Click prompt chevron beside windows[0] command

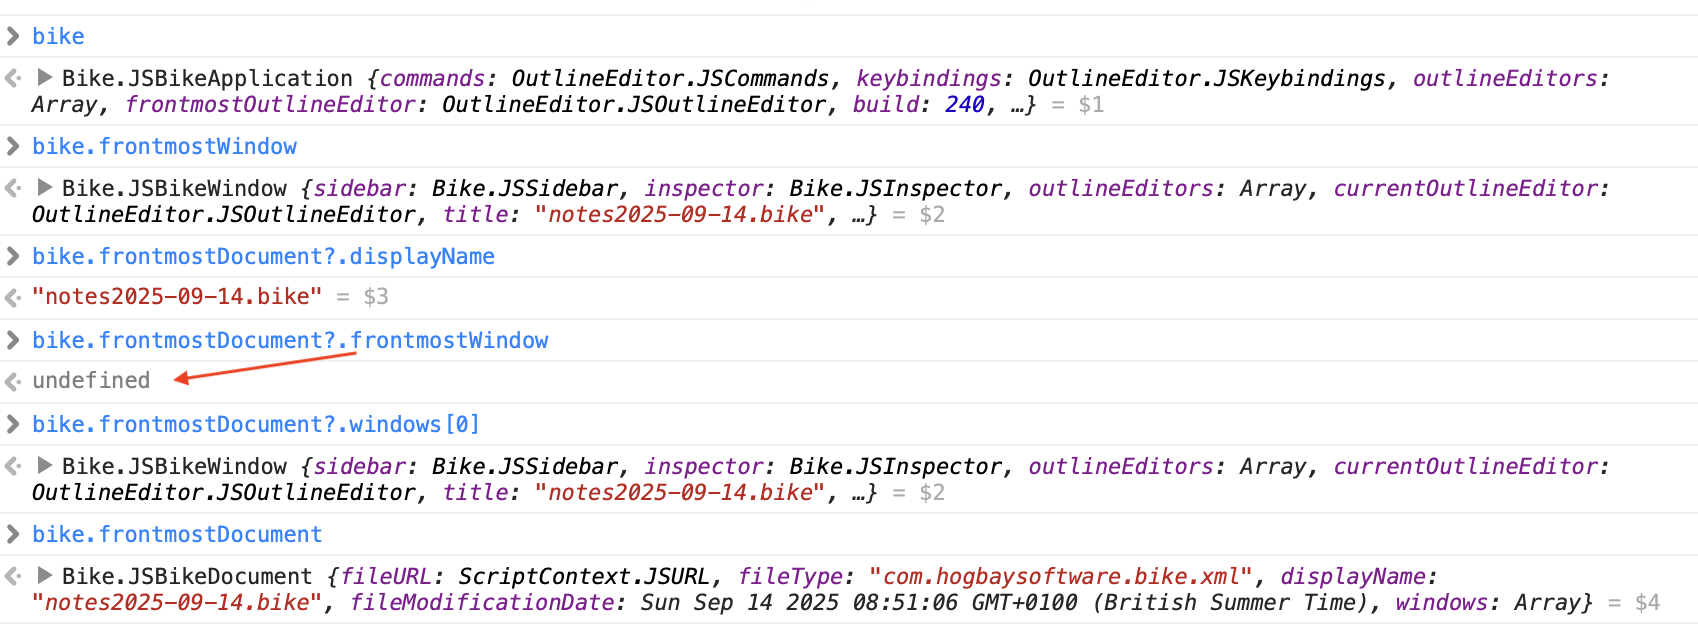coord(13,425)
